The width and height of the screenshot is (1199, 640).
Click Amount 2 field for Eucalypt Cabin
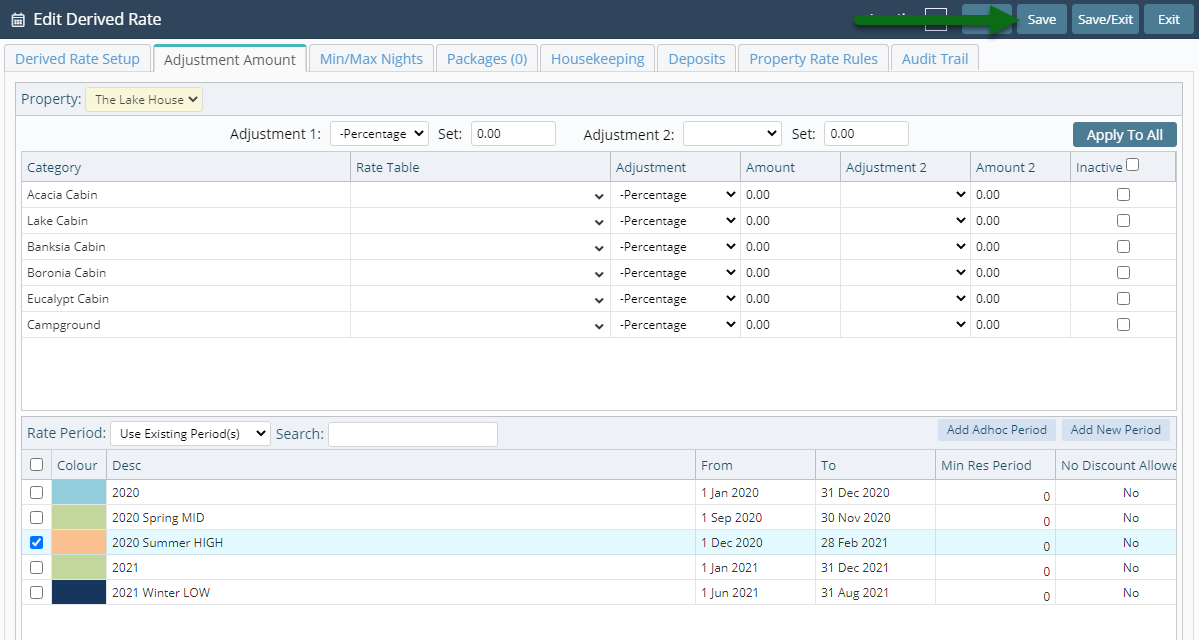tap(1020, 299)
